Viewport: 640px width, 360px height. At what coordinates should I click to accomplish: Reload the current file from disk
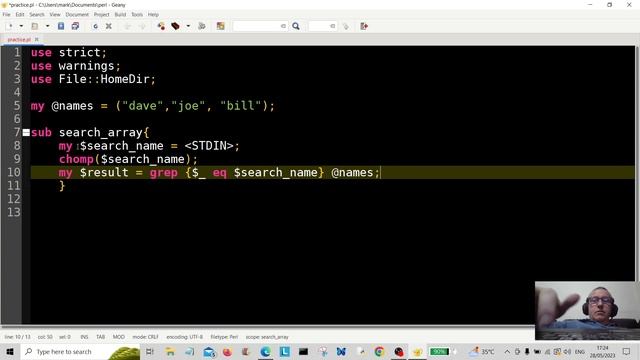tap(95, 26)
